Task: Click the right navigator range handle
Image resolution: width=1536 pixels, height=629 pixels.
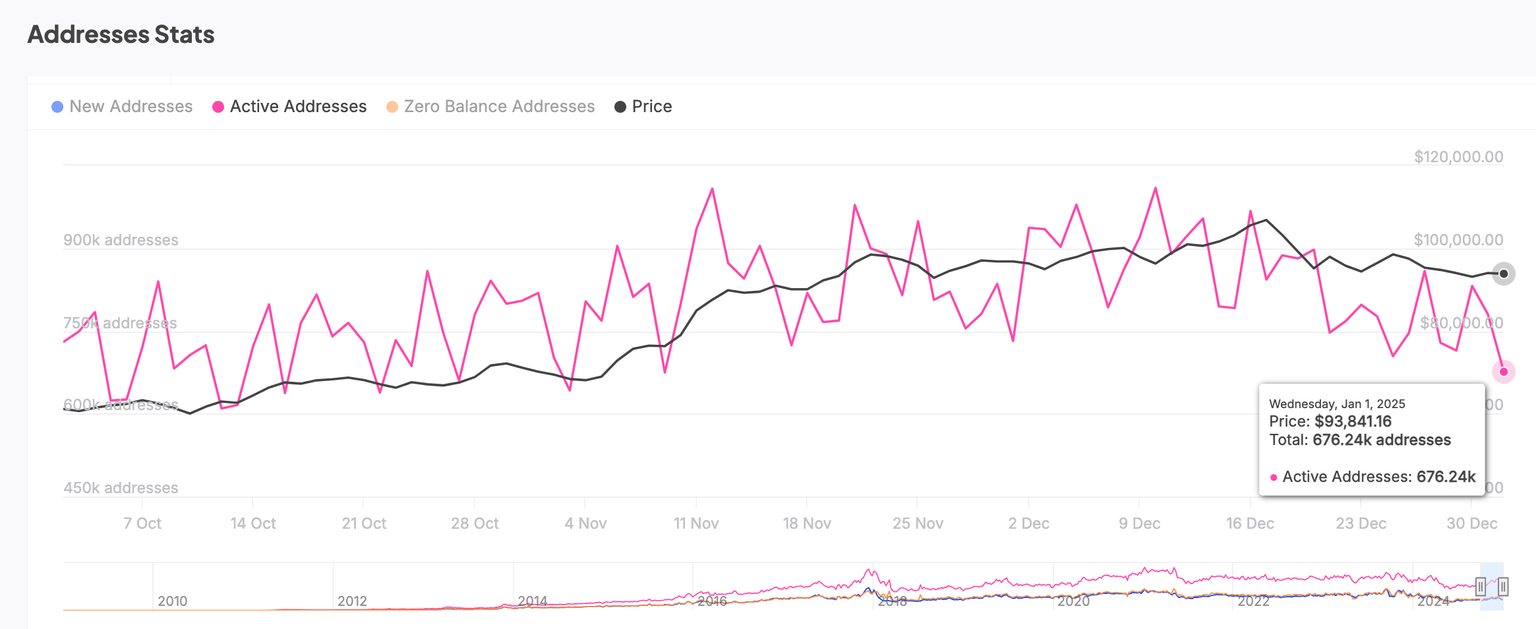Action: click(1503, 587)
